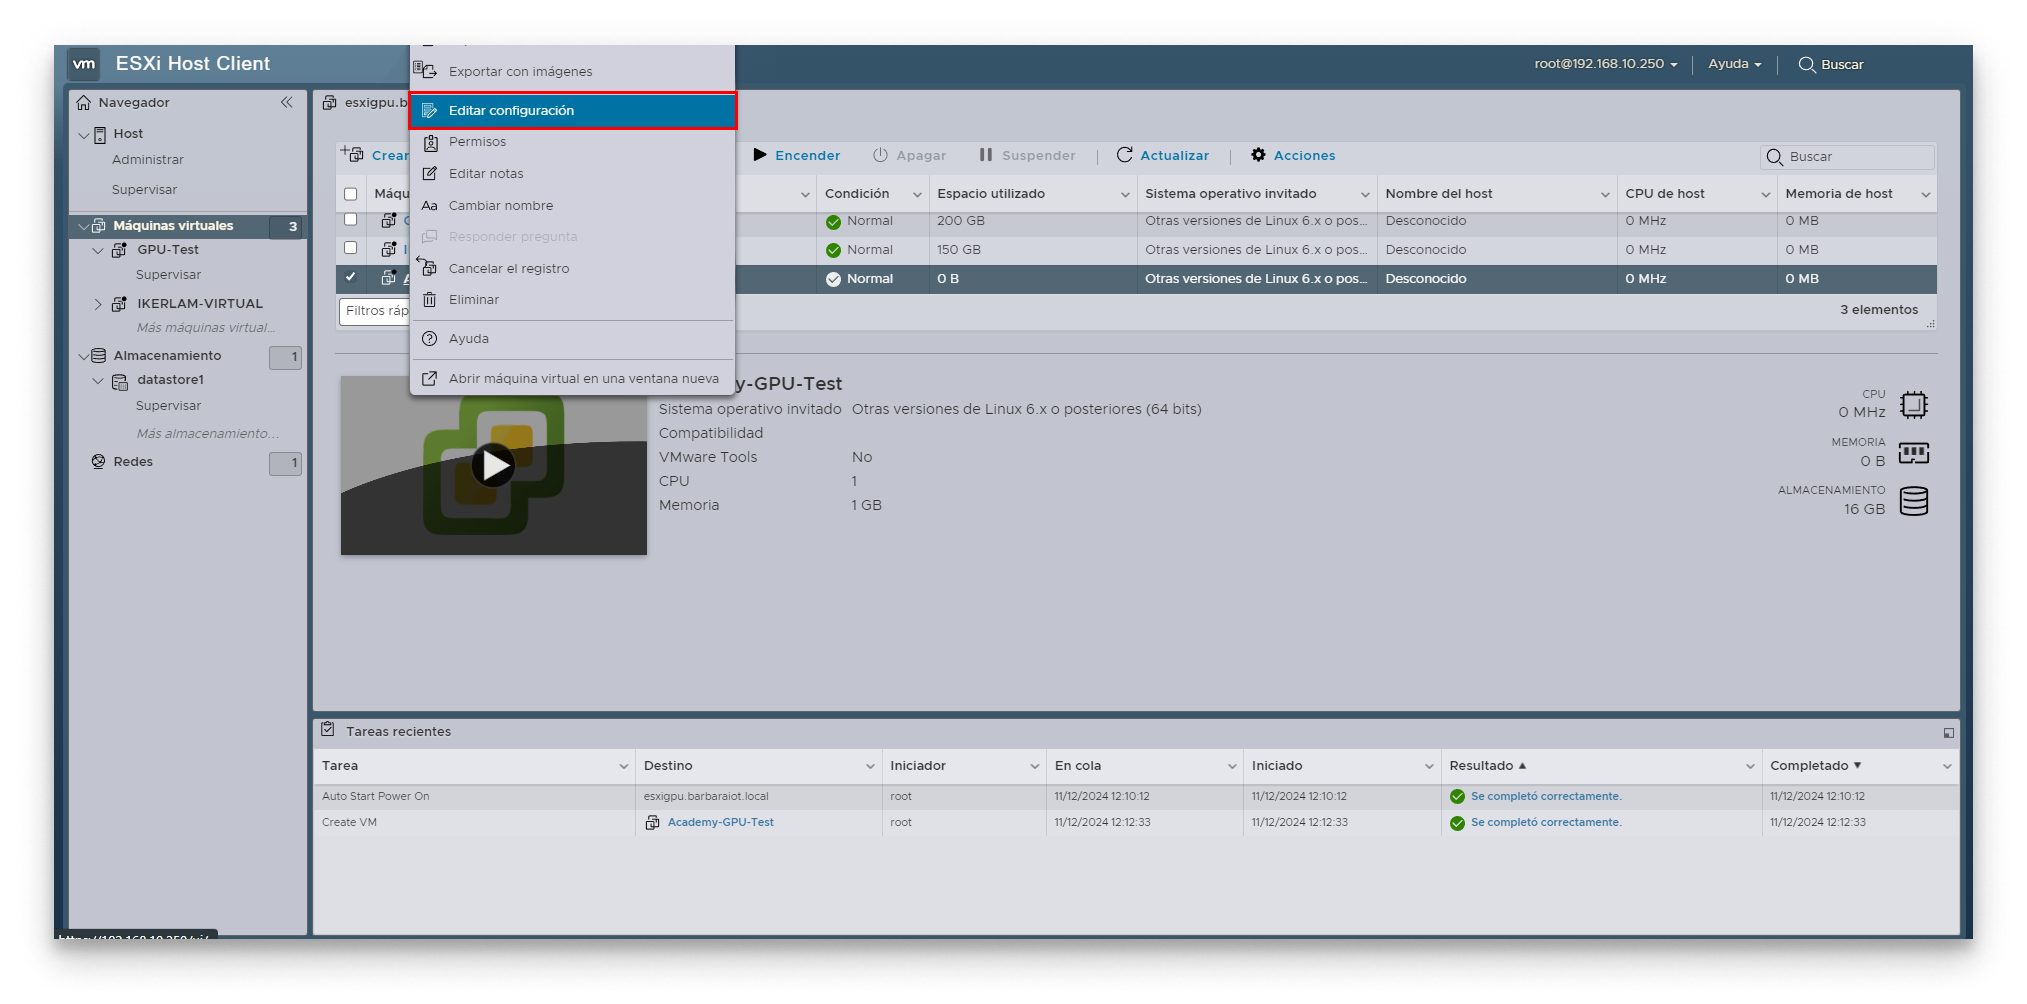The image size is (2027, 1004).
Task: Select Editar configuración from the context menu
Action: point(510,110)
